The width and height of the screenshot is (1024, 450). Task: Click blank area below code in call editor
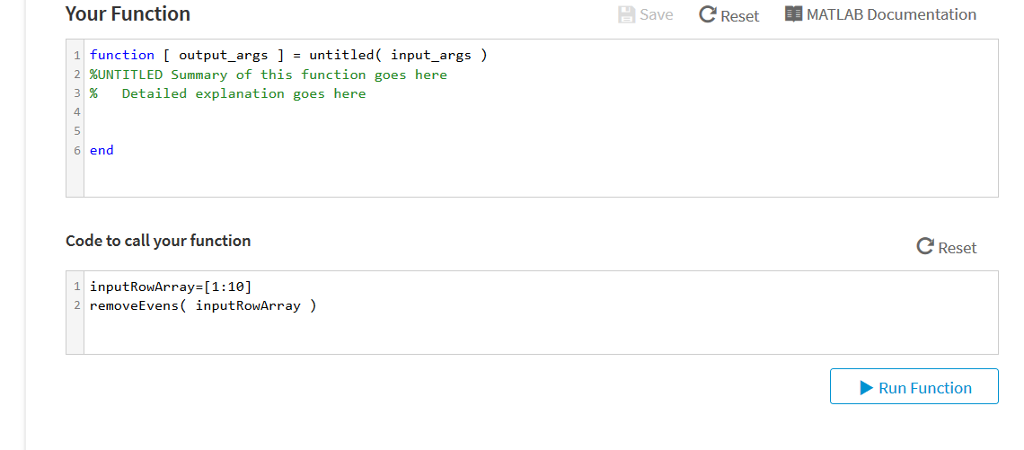541,336
